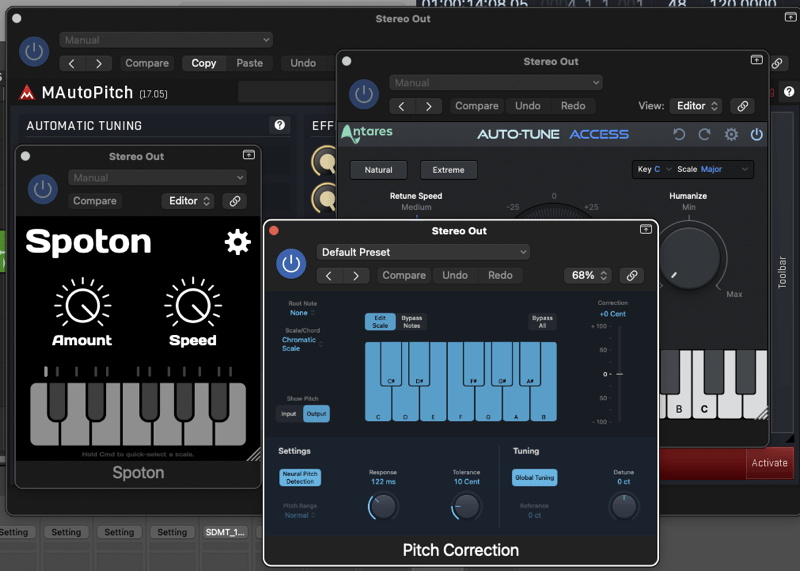Click Compare in Spoton window
This screenshot has height=571, width=800.
pyautogui.click(x=95, y=201)
